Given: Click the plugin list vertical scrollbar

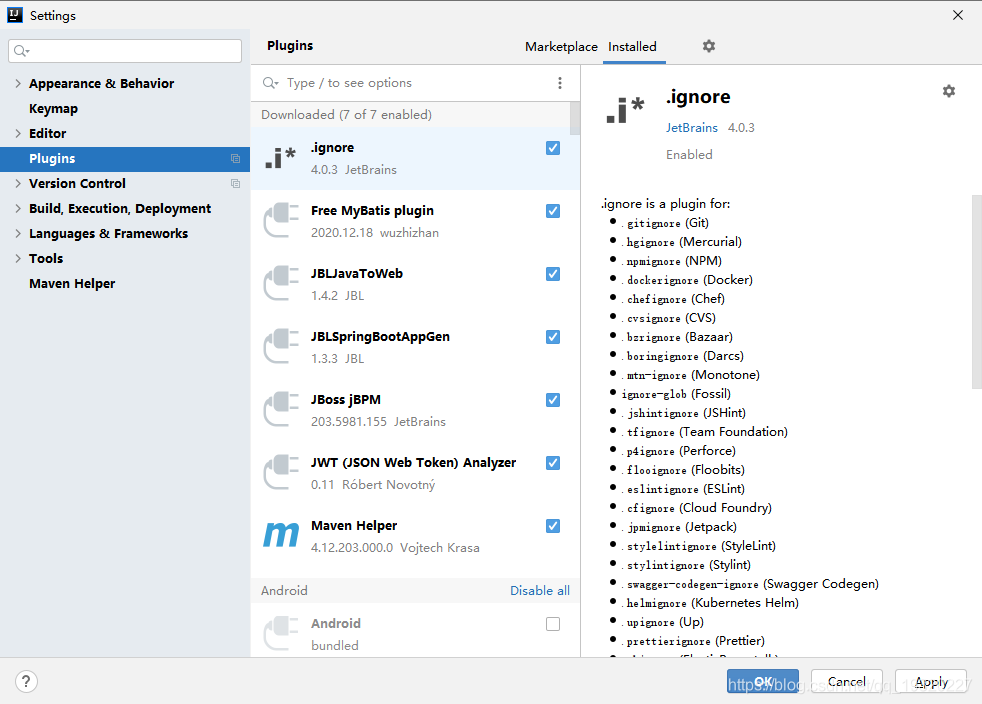Looking at the screenshot, I should tap(574, 118).
